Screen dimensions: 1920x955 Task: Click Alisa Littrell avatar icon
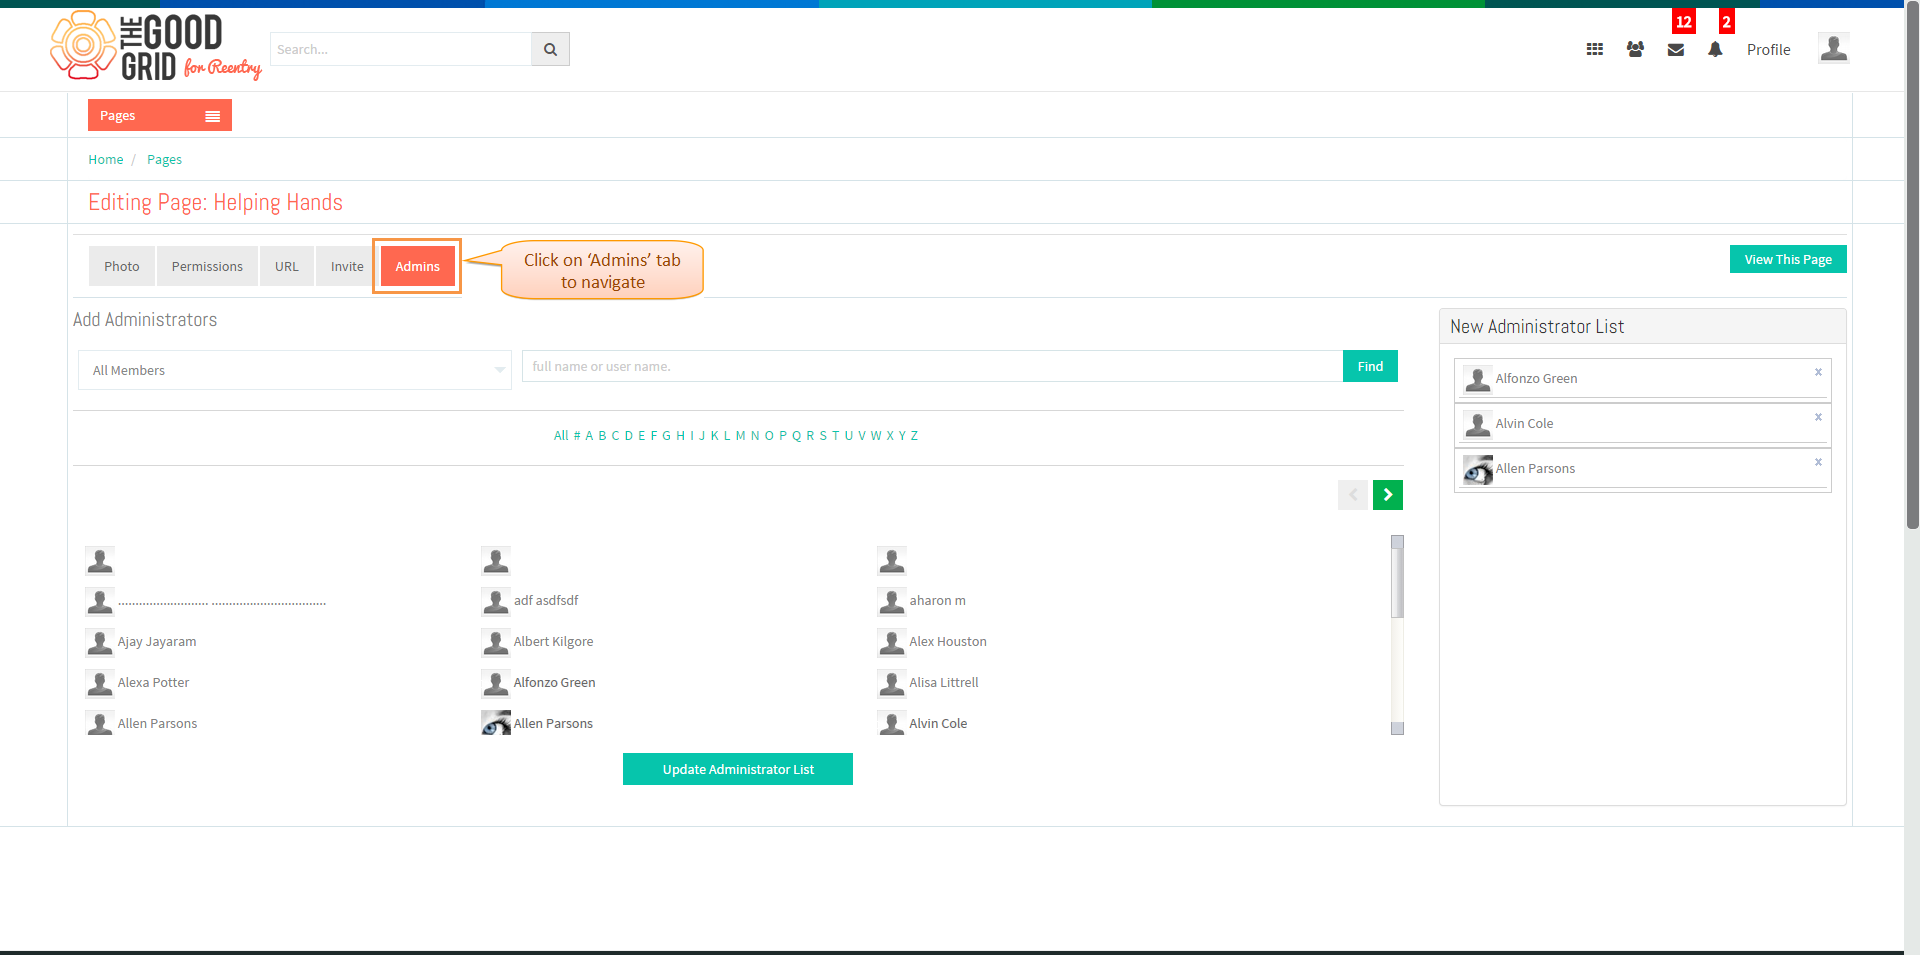point(892,682)
